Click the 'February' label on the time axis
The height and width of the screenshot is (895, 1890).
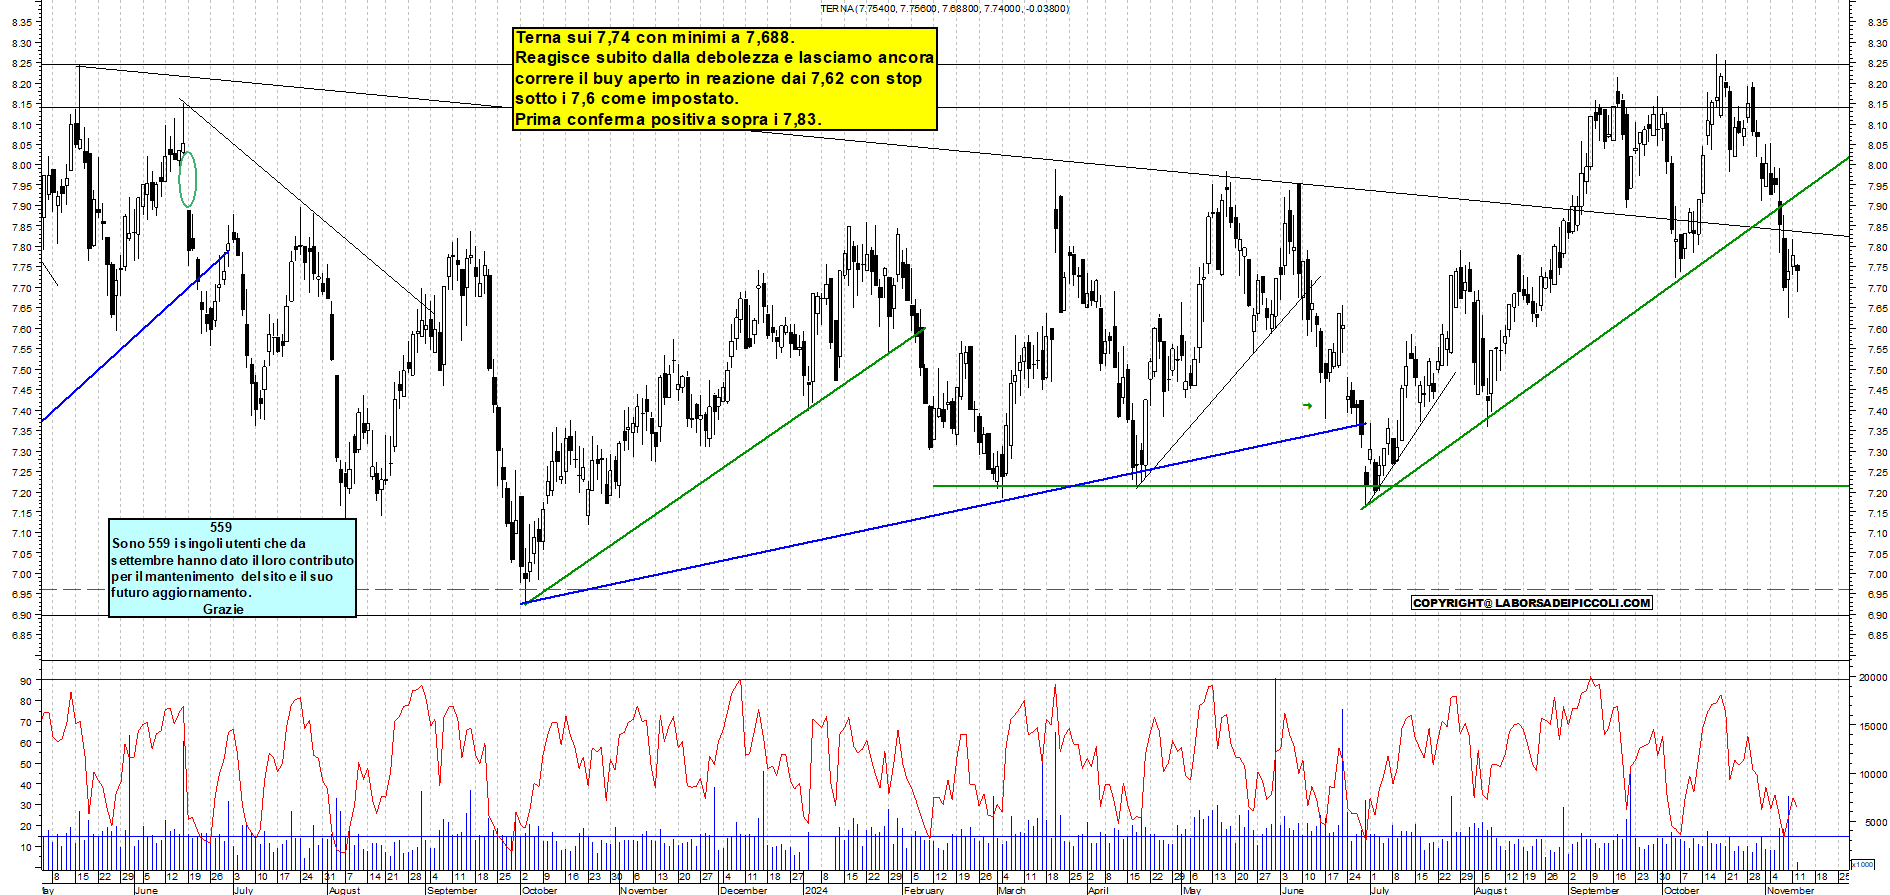click(923, 890)
